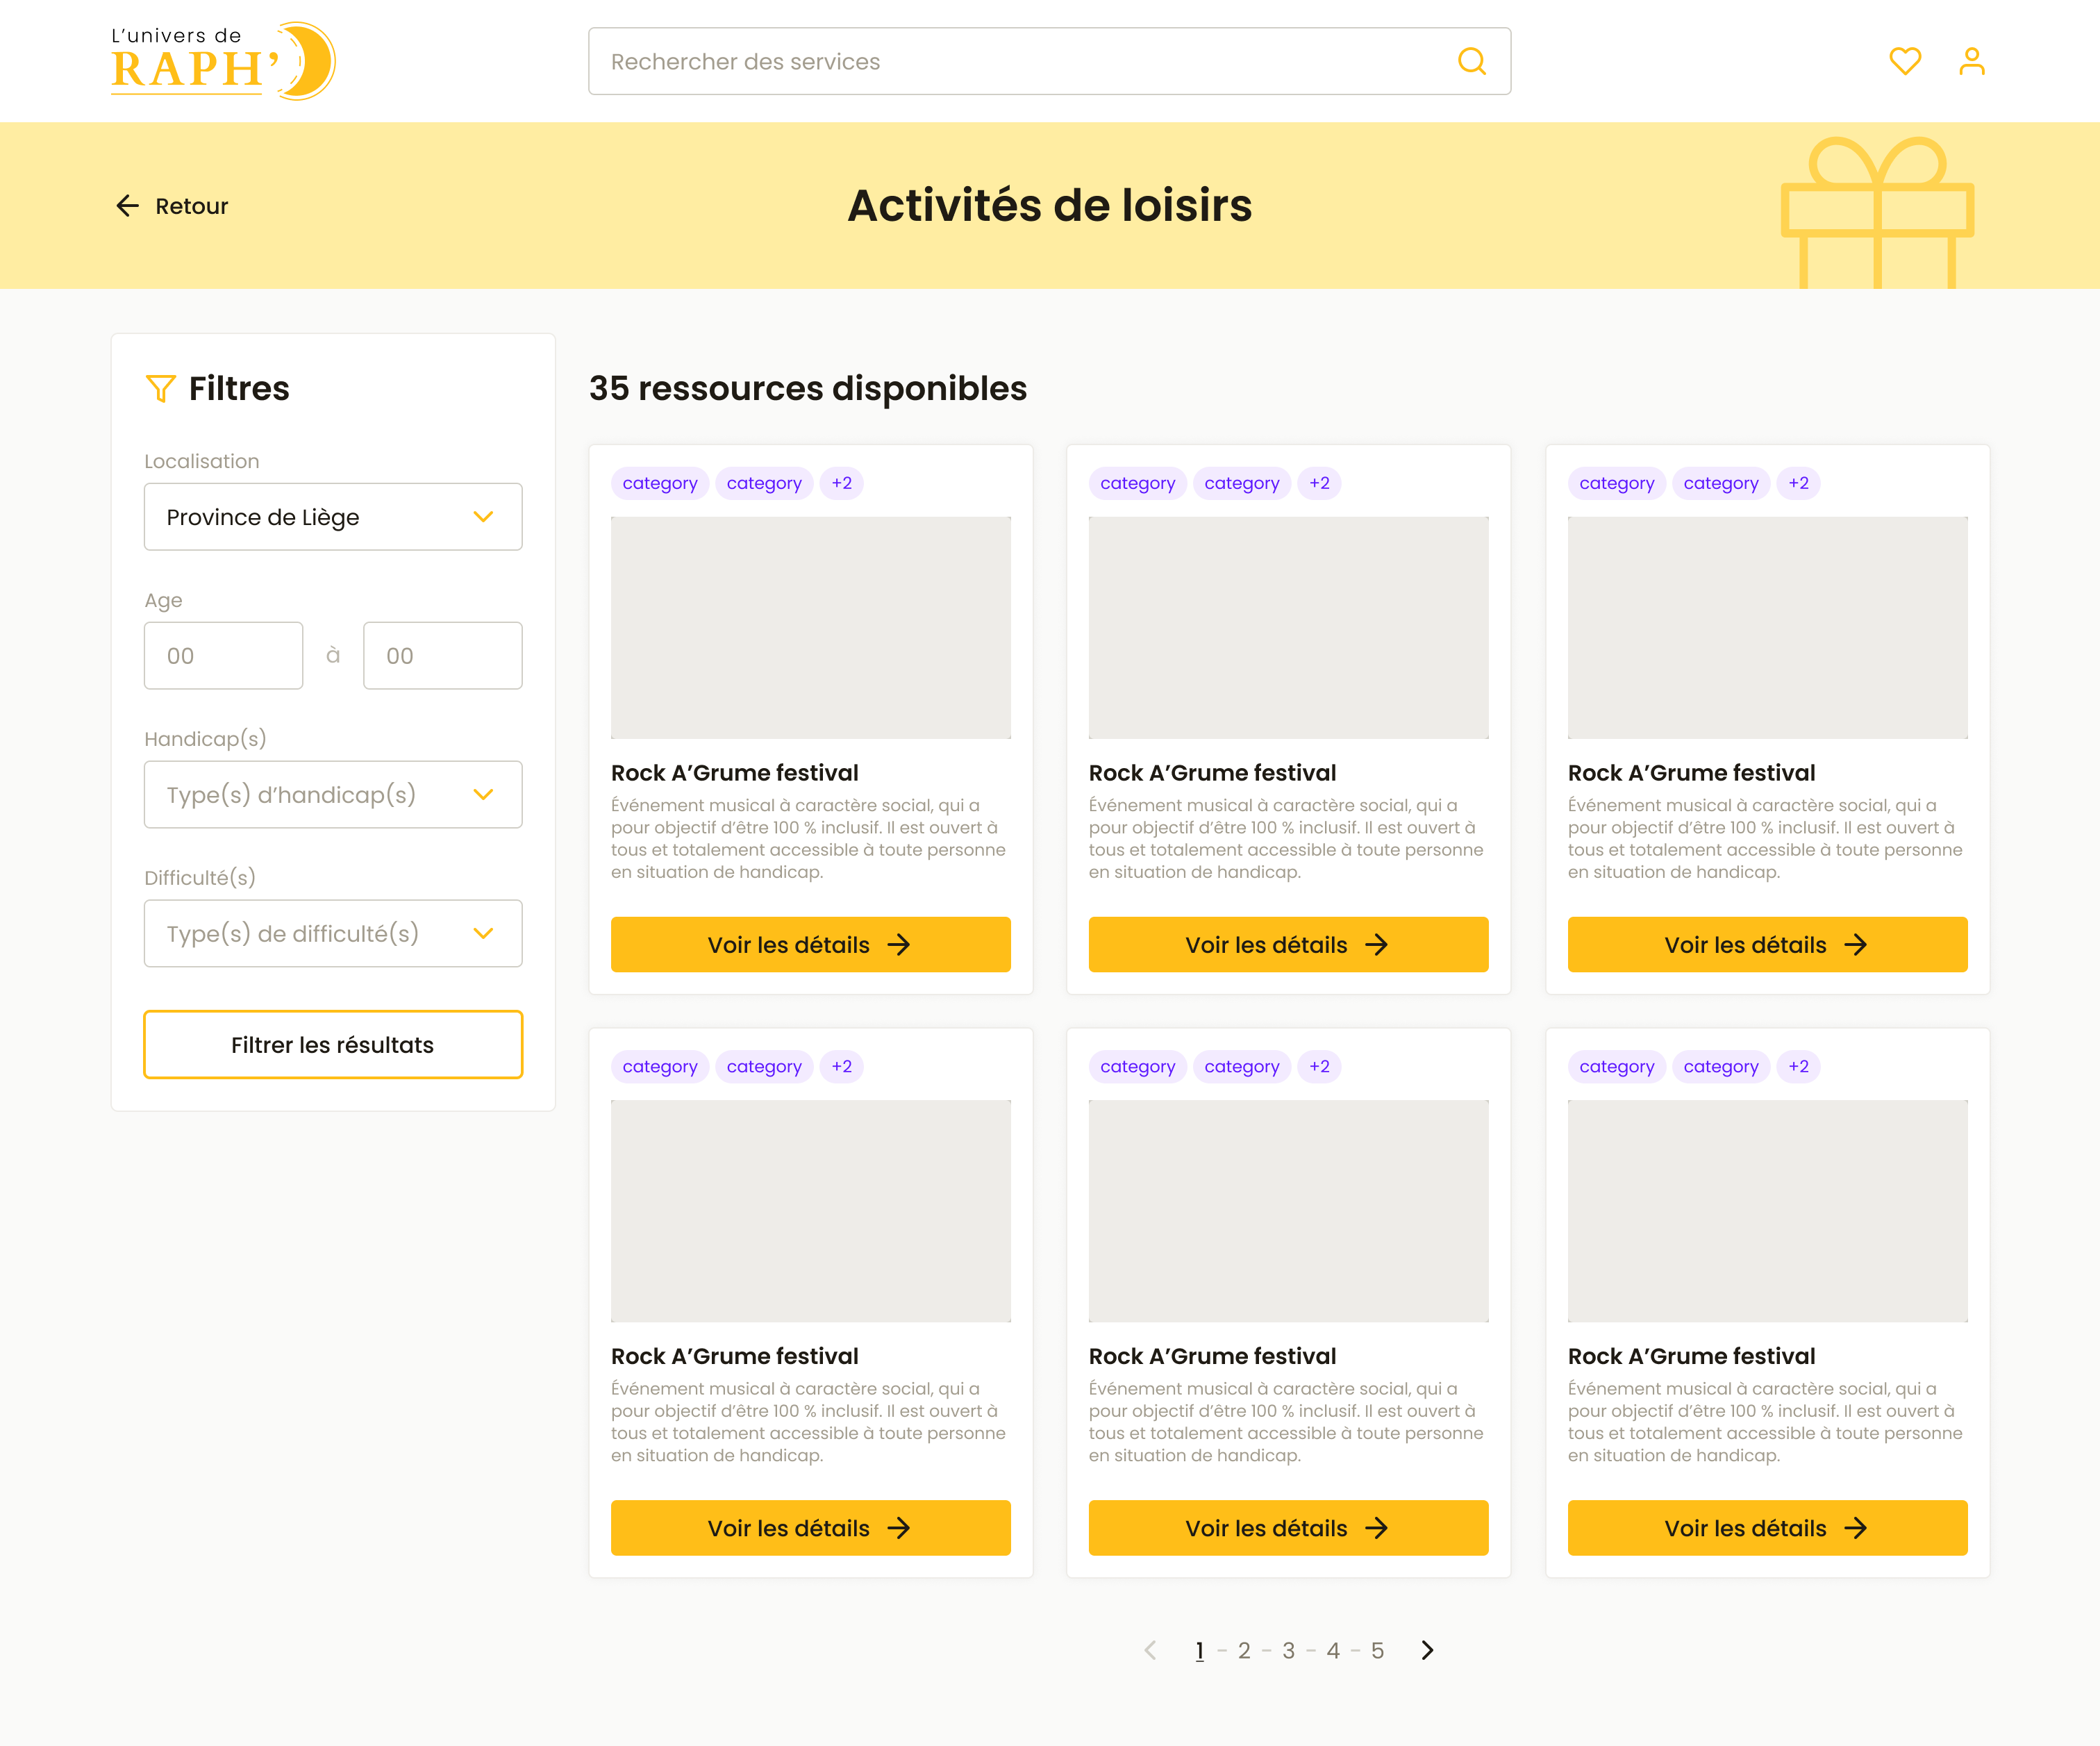Click the Retour back arrow

(127, 206)
